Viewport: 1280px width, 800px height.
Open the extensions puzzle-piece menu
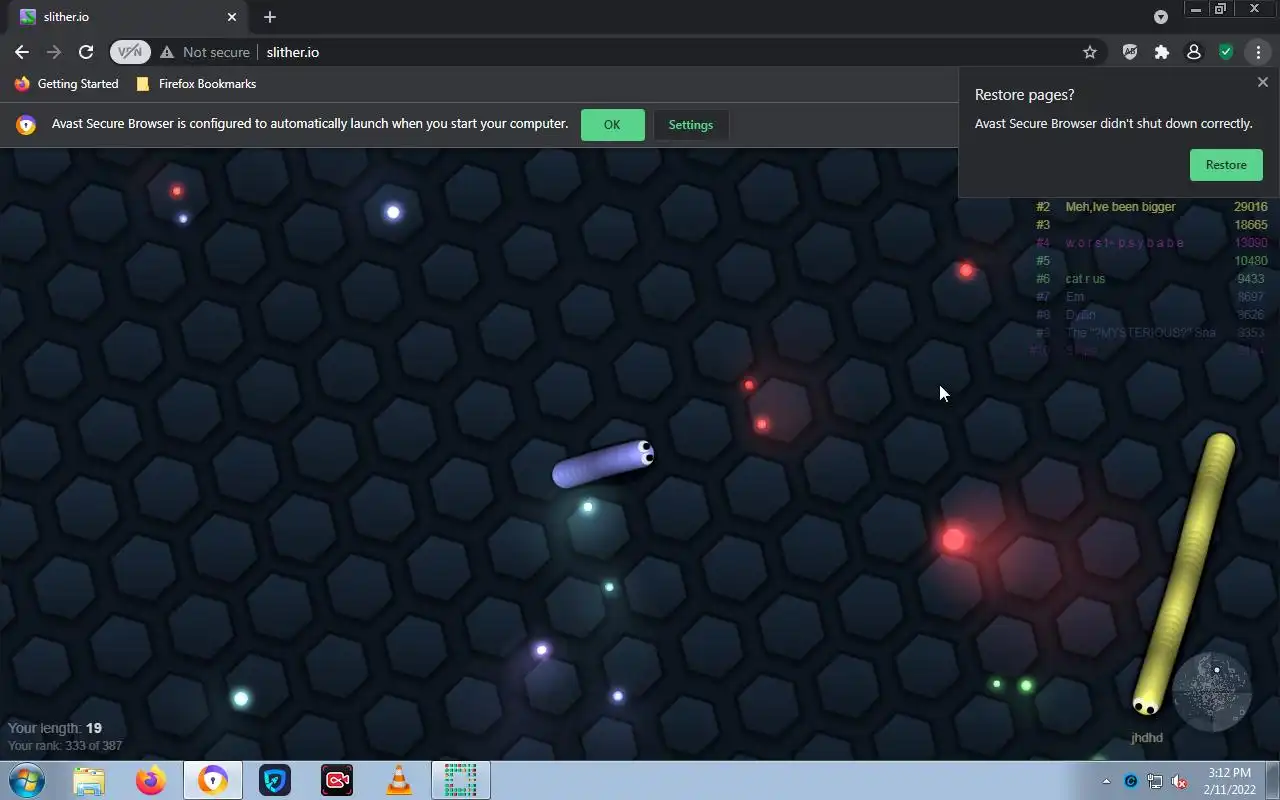click(1162, 52)
